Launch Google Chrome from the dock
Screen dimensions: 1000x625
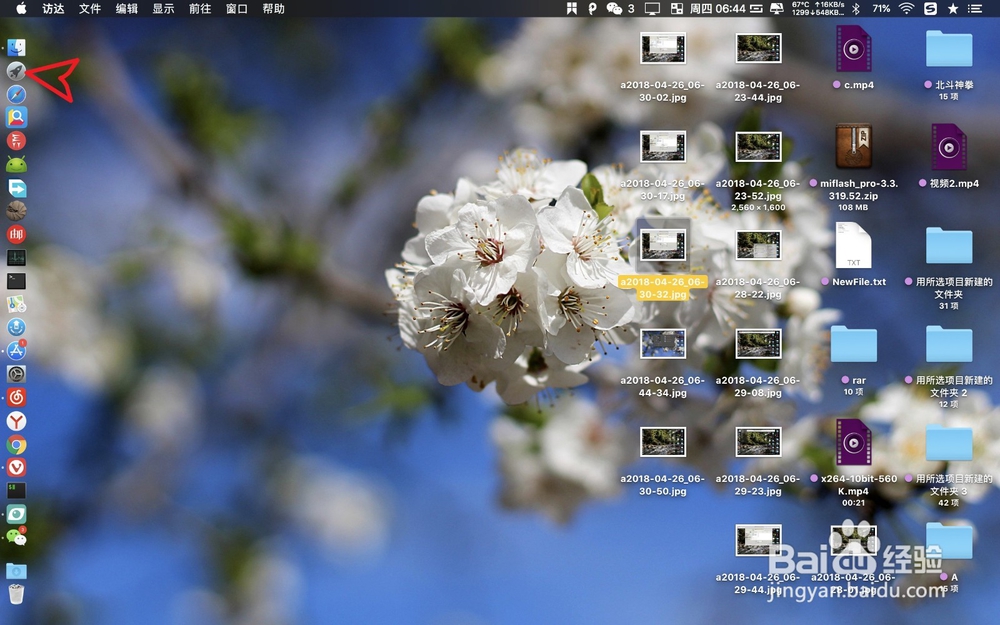click(x=17, y=445)
